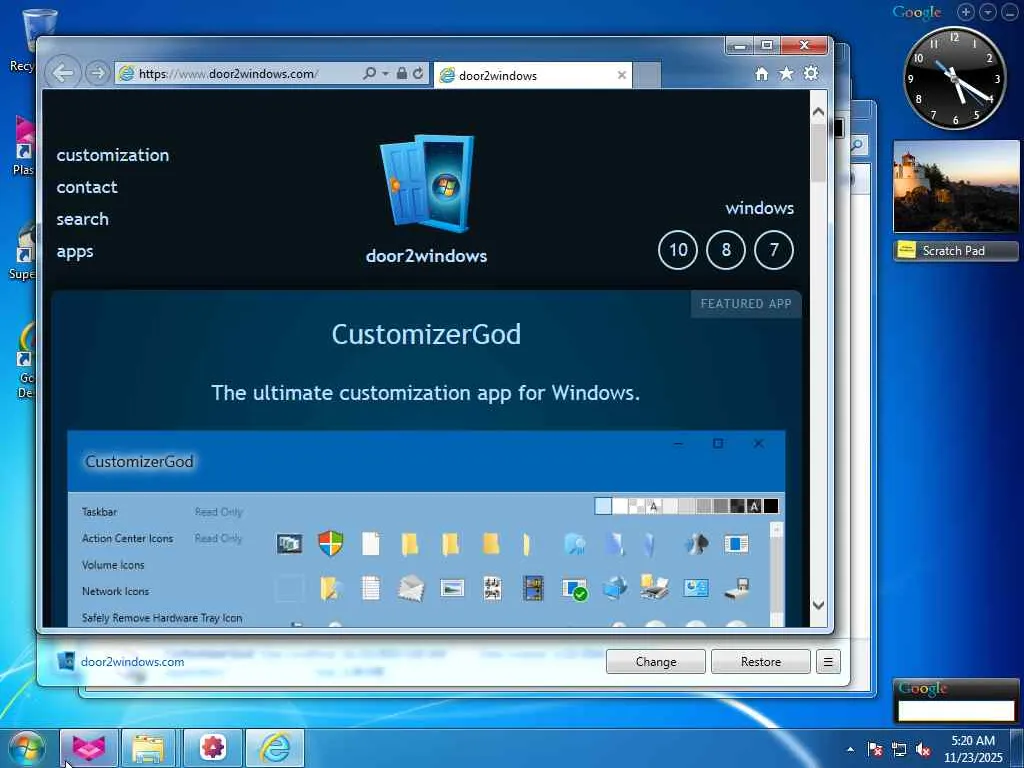Click Restore button in the CustomizerGod window behind

pyautogui.click(x=761, y=662)
